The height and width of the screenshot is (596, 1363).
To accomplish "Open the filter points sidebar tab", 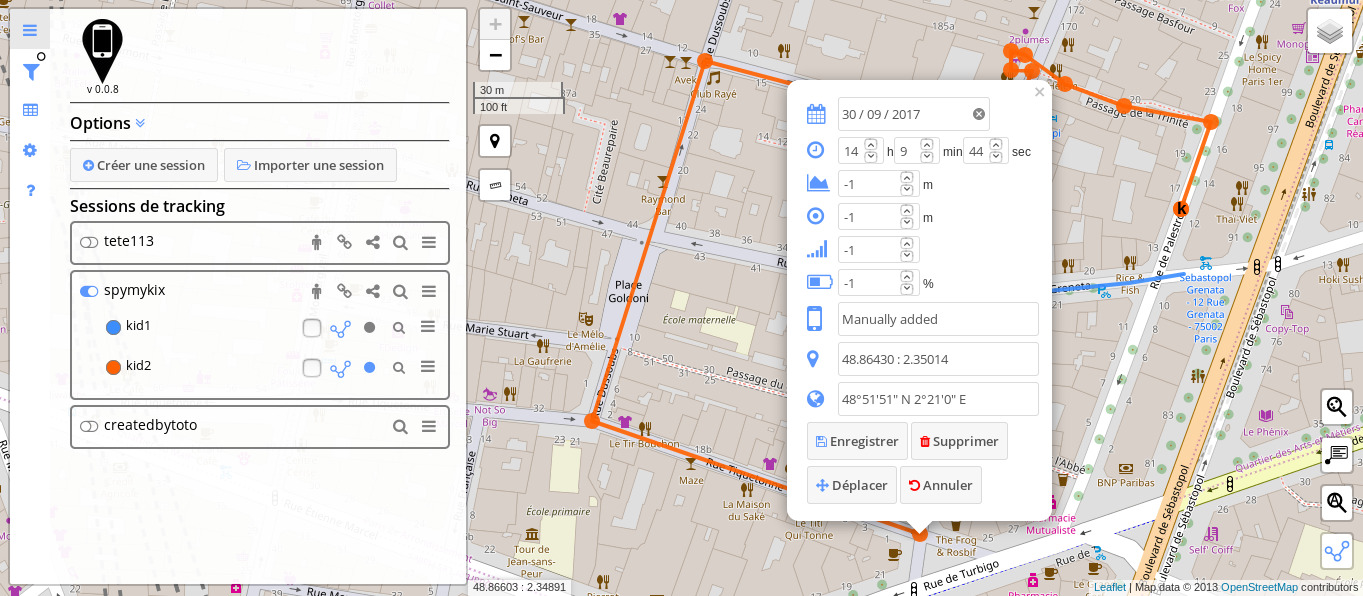I will pyautogui.click(x=30, y=71).
